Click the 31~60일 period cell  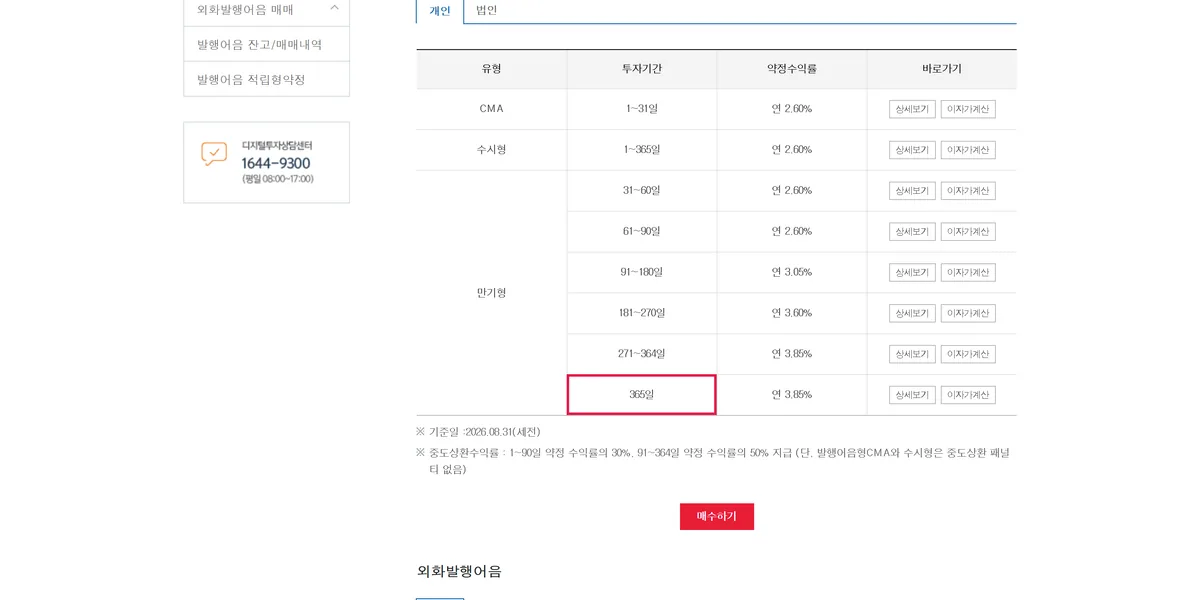coord(642,191)
